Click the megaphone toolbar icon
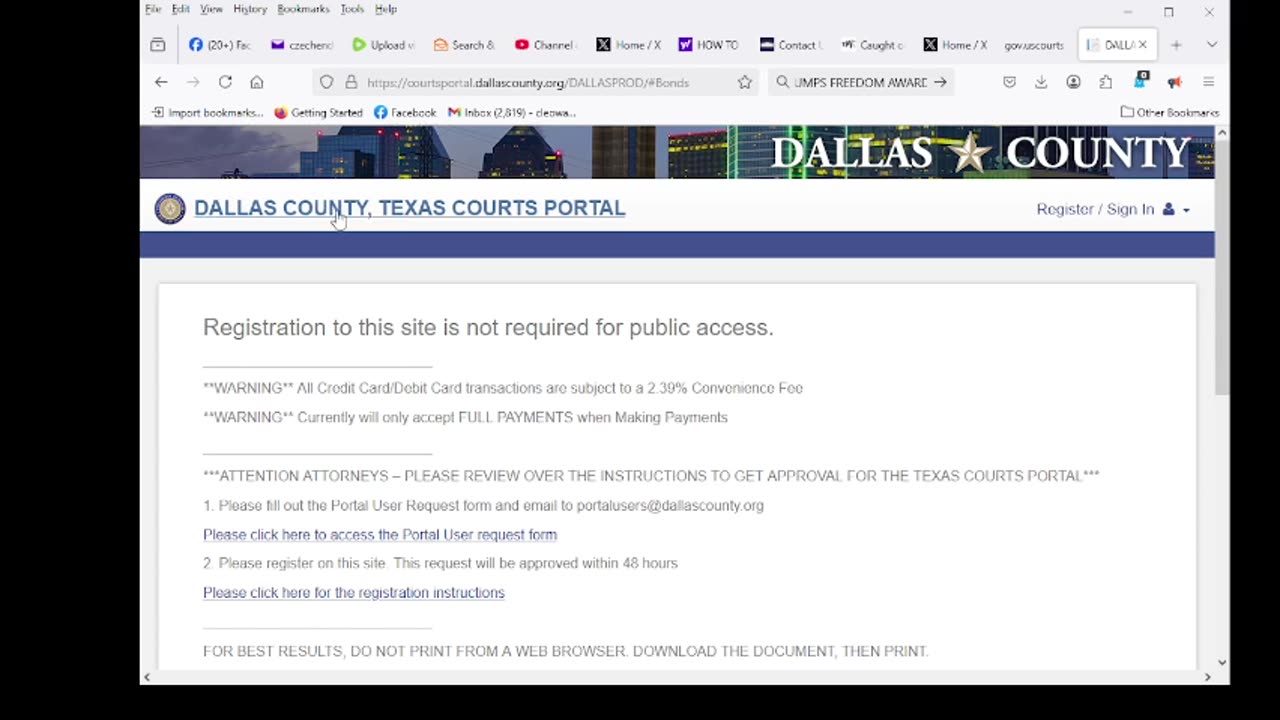The width and height of the screenshot is (1280, 720). point(1174,82)
